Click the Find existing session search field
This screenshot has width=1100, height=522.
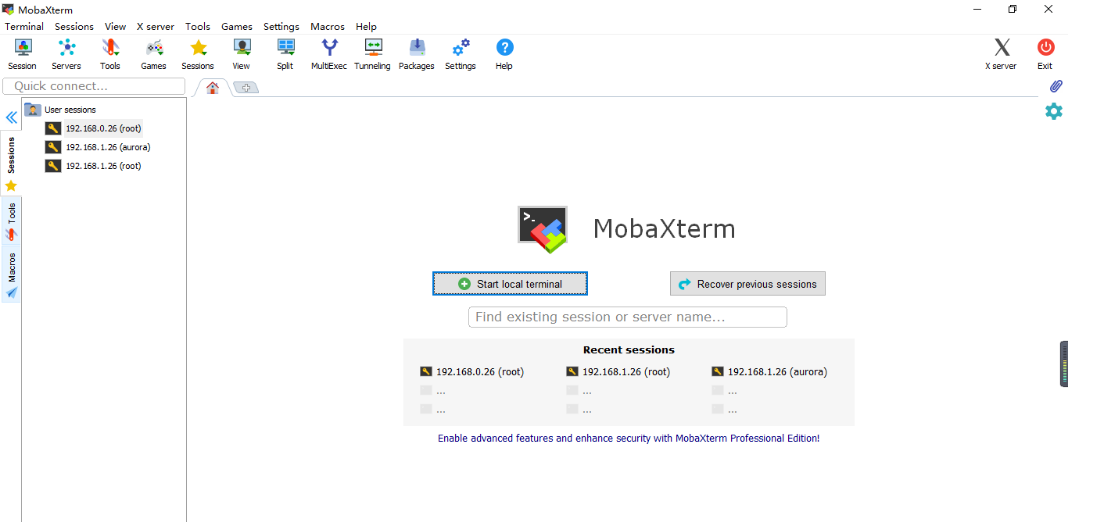(627, 317)
